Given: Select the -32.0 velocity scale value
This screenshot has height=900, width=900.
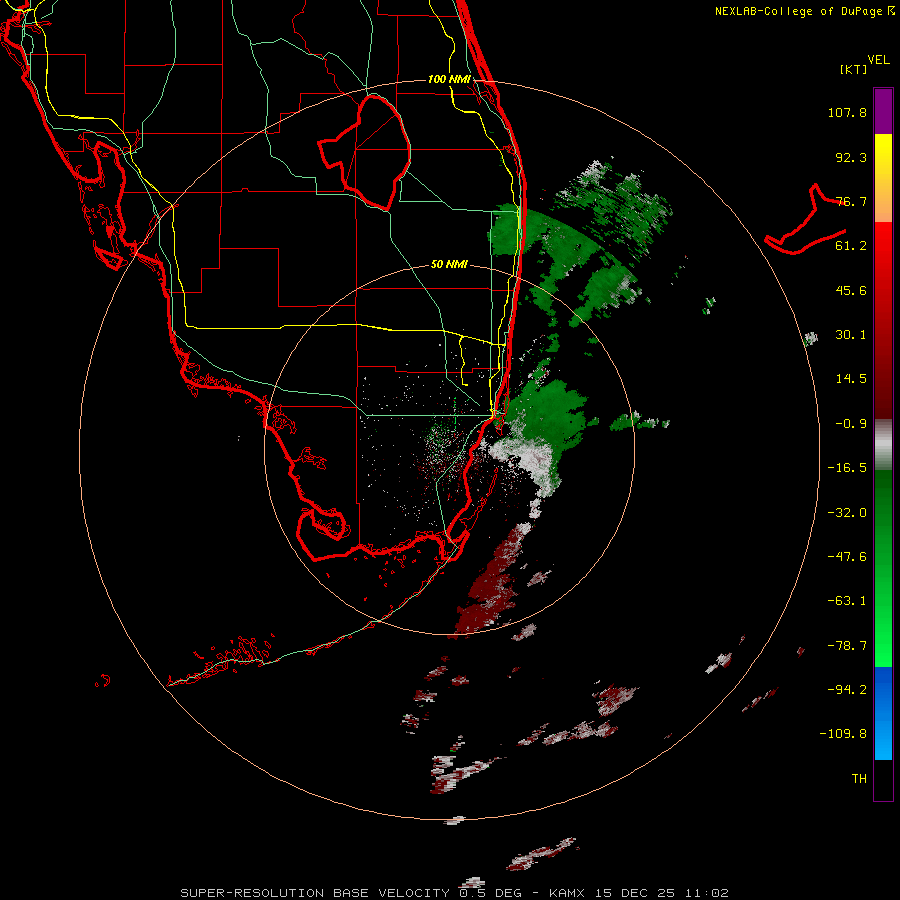Looking at the screenshot, I should pyautogui.click(x=847, y=513).
